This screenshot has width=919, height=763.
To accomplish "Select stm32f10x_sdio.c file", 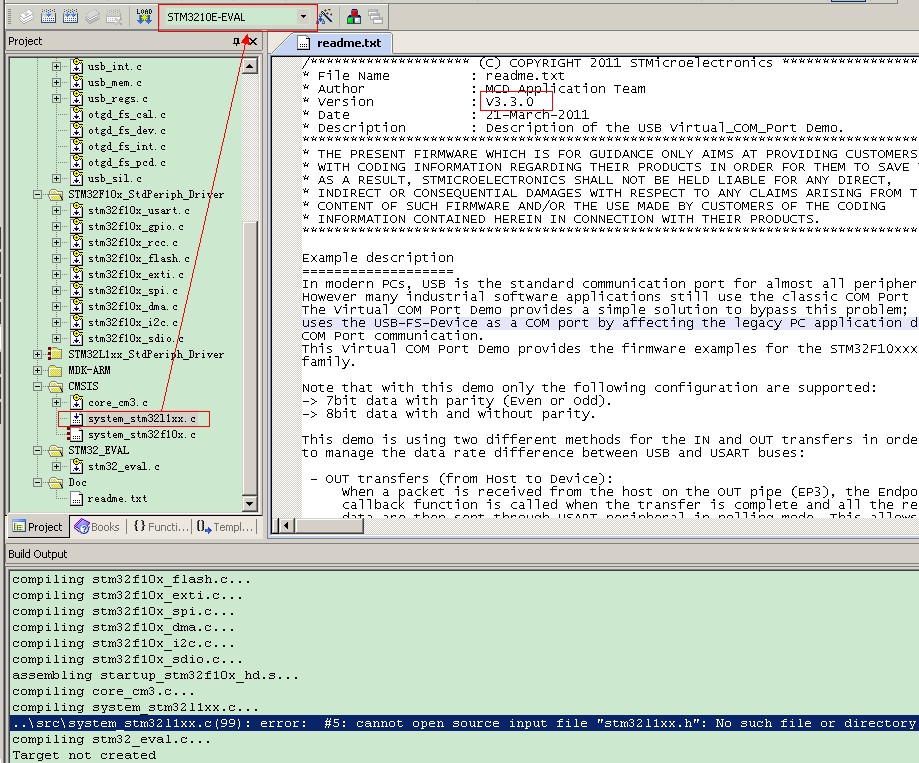I will tap(136, 338).
